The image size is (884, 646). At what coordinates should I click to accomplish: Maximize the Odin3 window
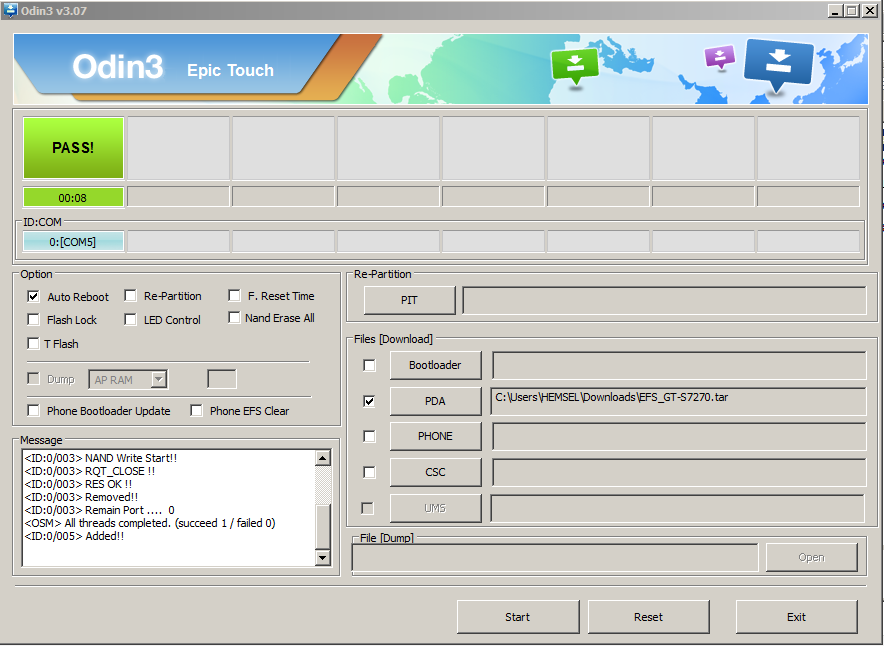(852, 10)
